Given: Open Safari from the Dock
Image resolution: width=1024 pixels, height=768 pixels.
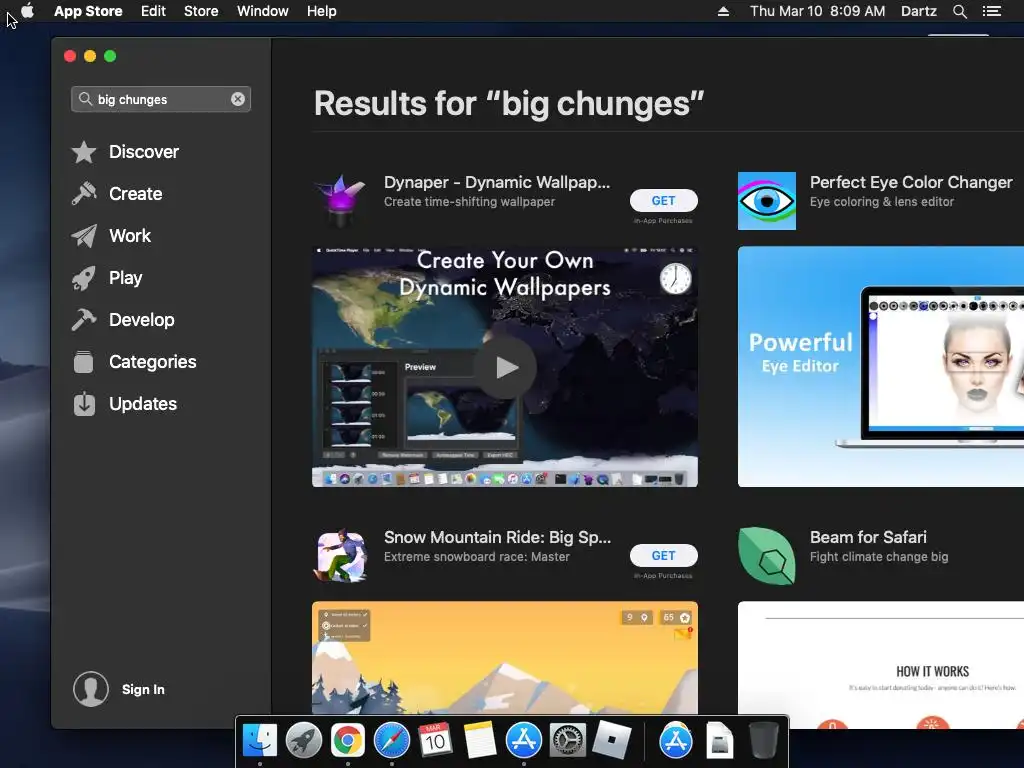Looking at the screenshot, I should [392, 740].
